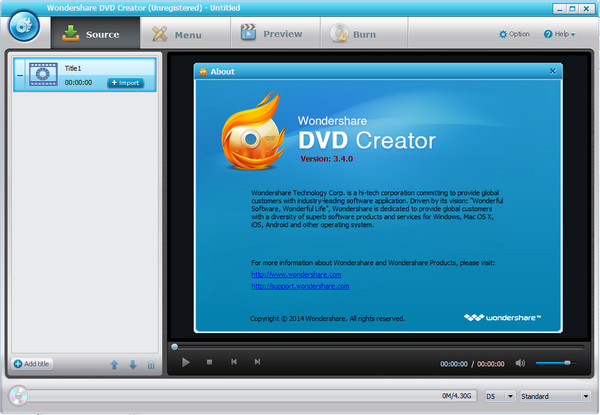Viewport: 600px width, 415px height.
Task: Open the D5 disc type dropdown
Action: (500, 396)
